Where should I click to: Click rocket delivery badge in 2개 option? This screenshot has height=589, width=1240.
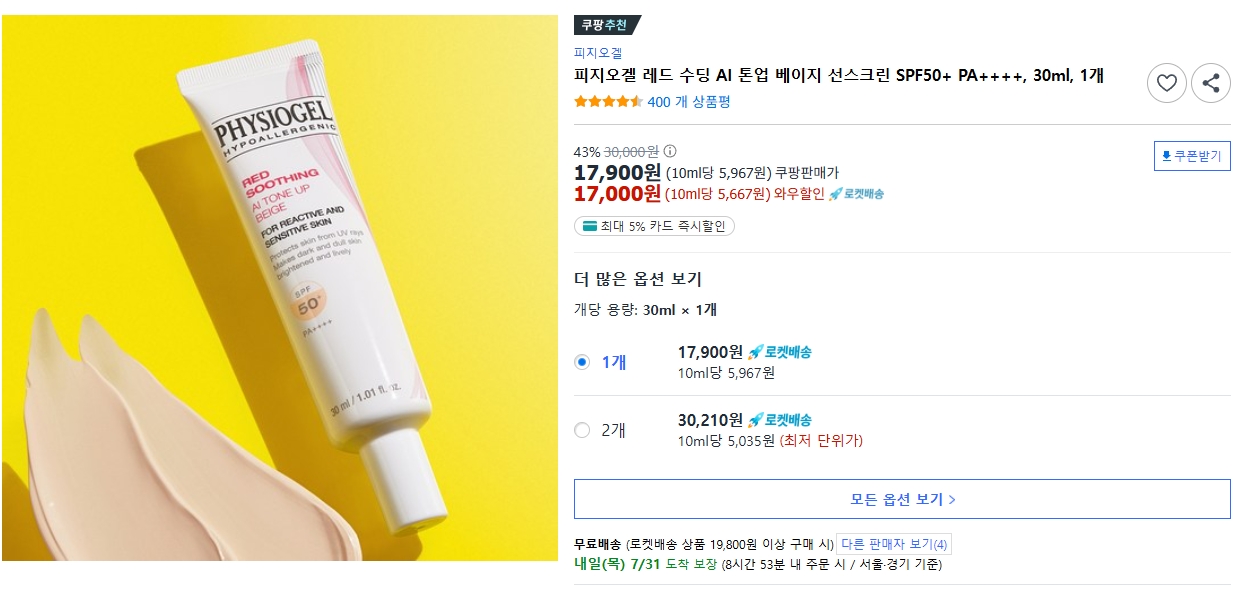point(780,420)
